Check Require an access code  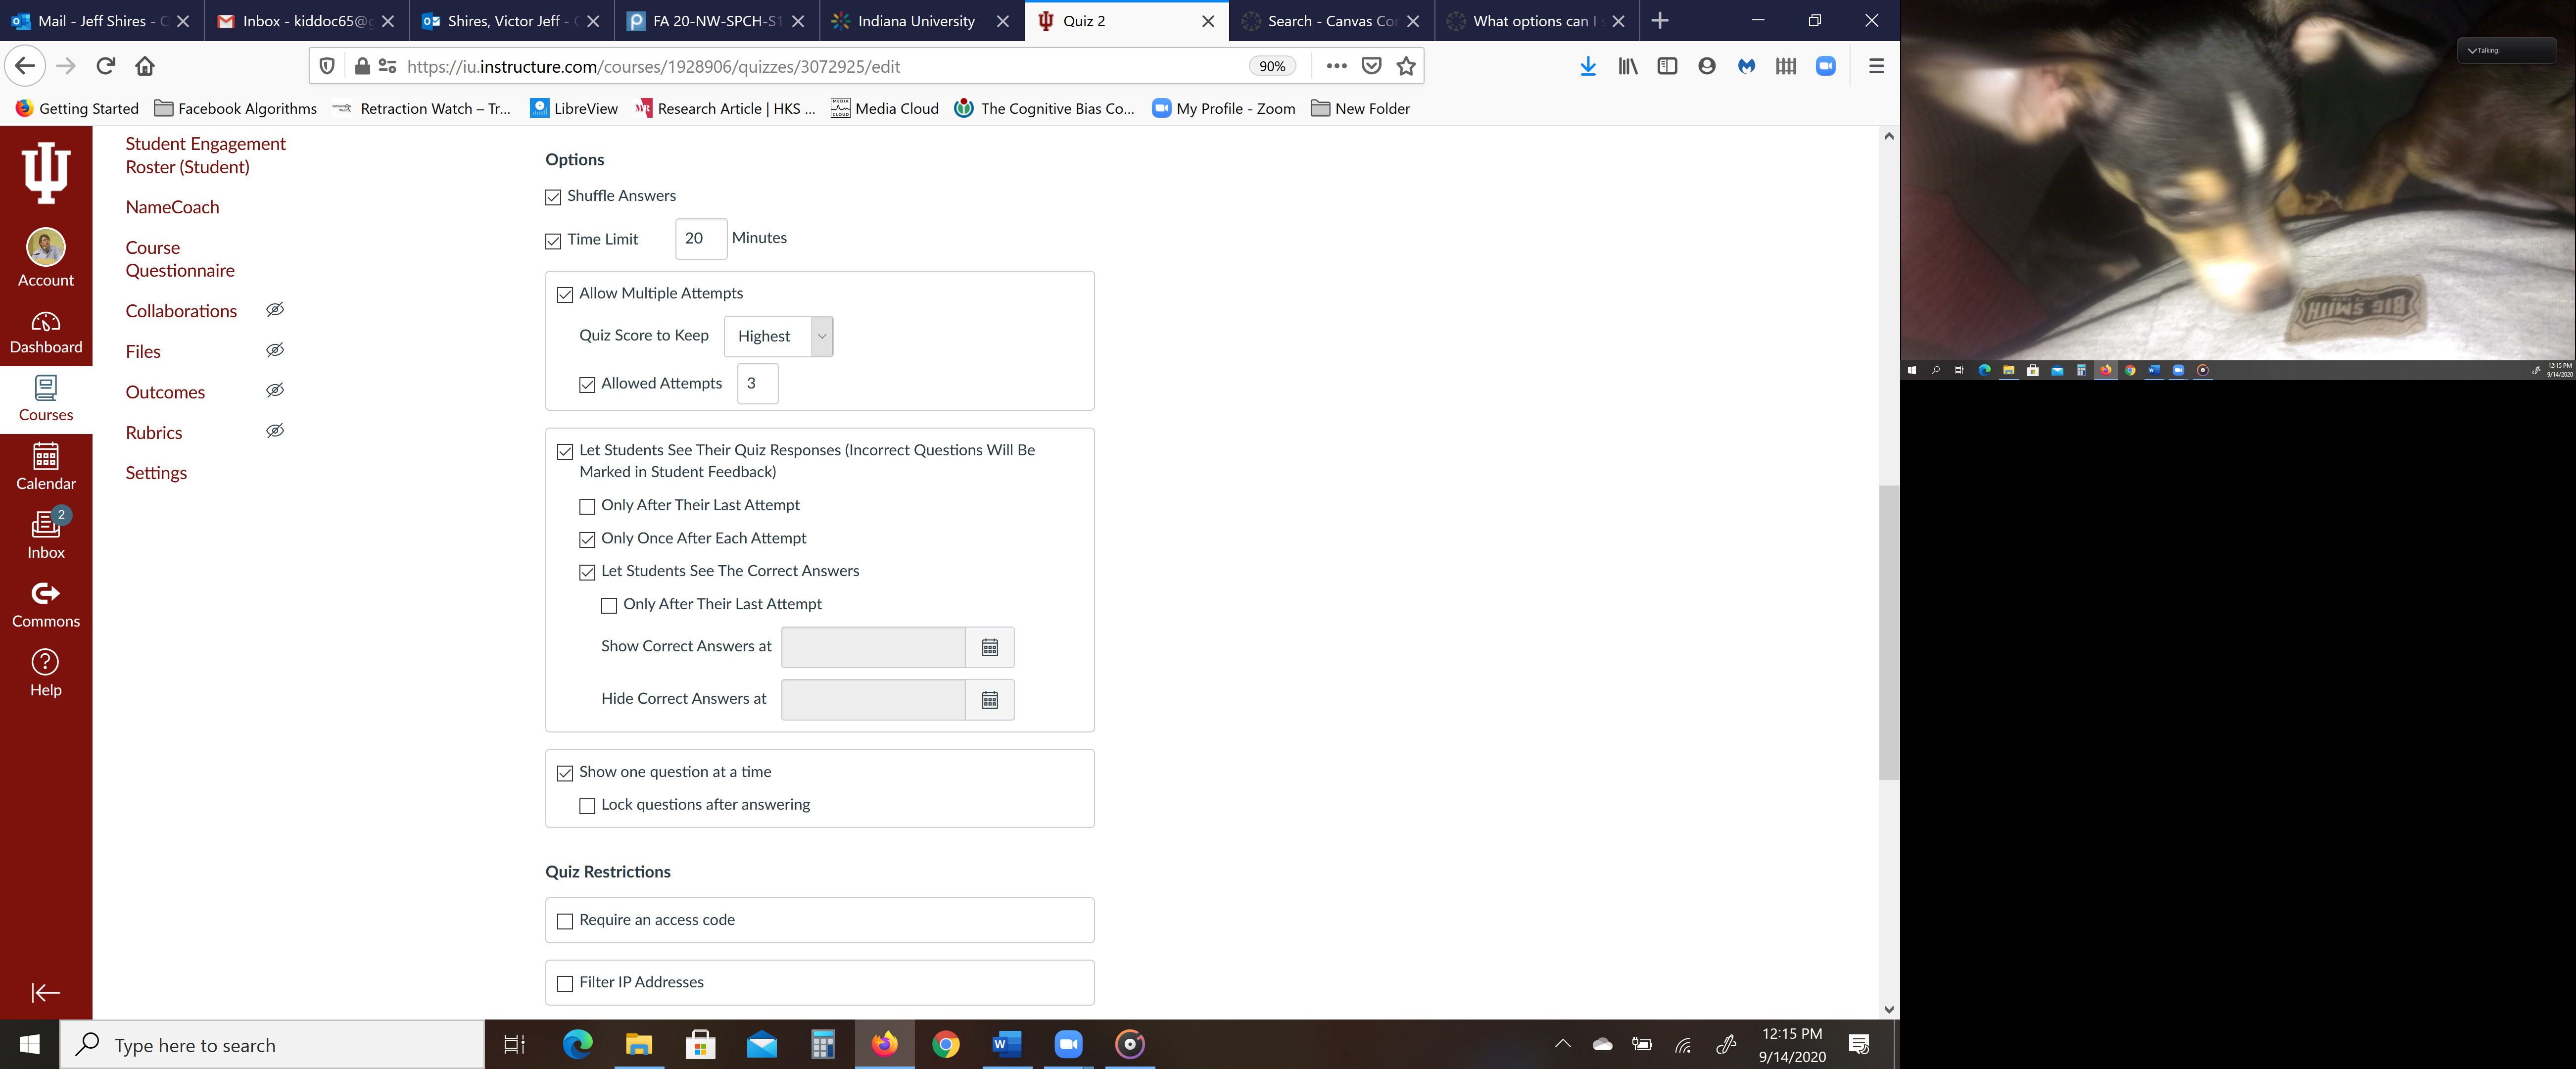565,921
